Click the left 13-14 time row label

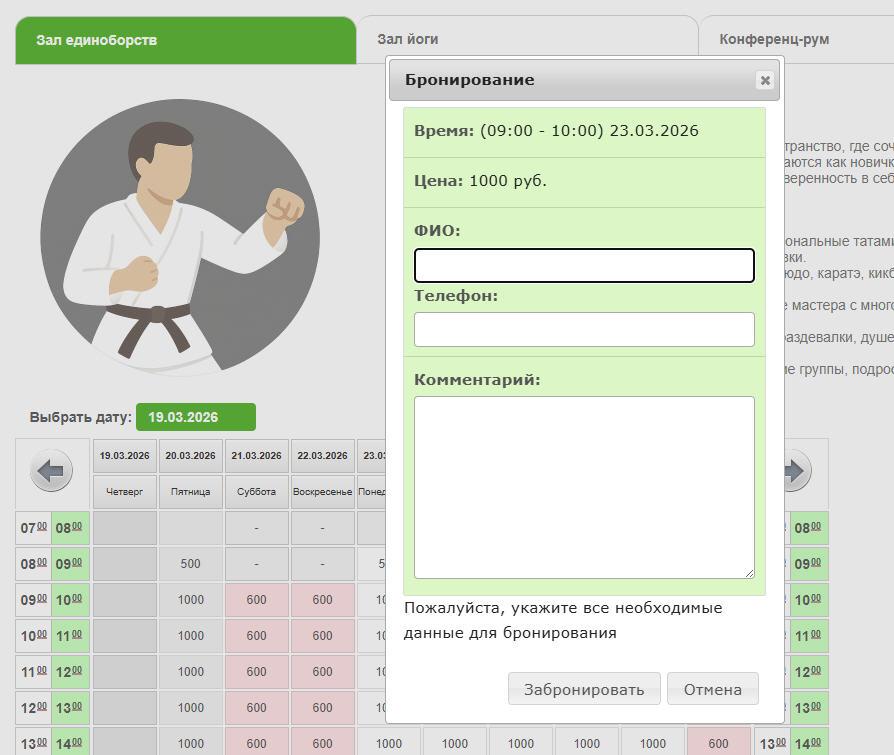pyautogui.click(x=52, y=741)
